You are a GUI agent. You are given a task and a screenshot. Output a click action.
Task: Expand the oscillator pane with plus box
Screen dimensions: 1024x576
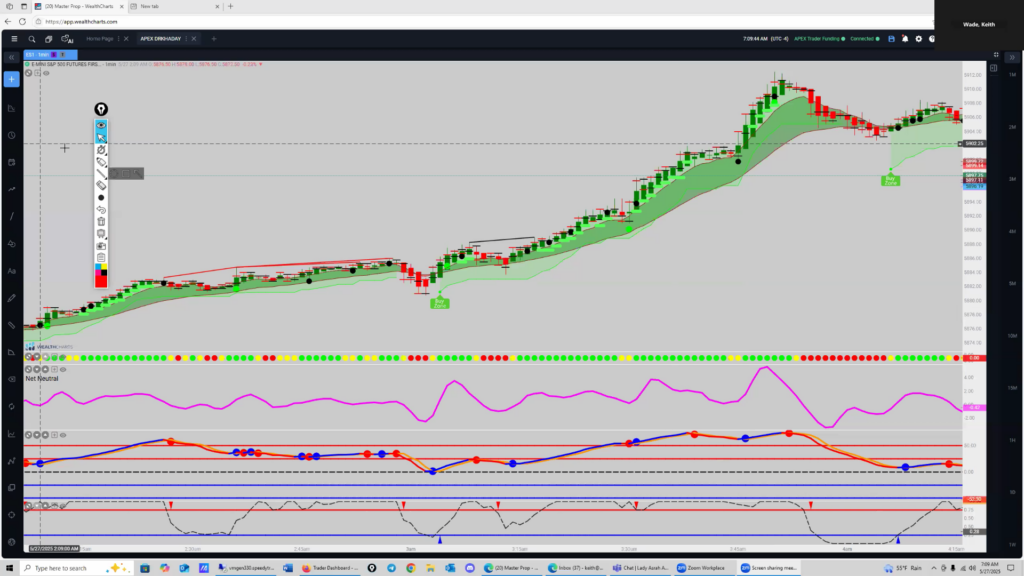(x=54, y=435)
